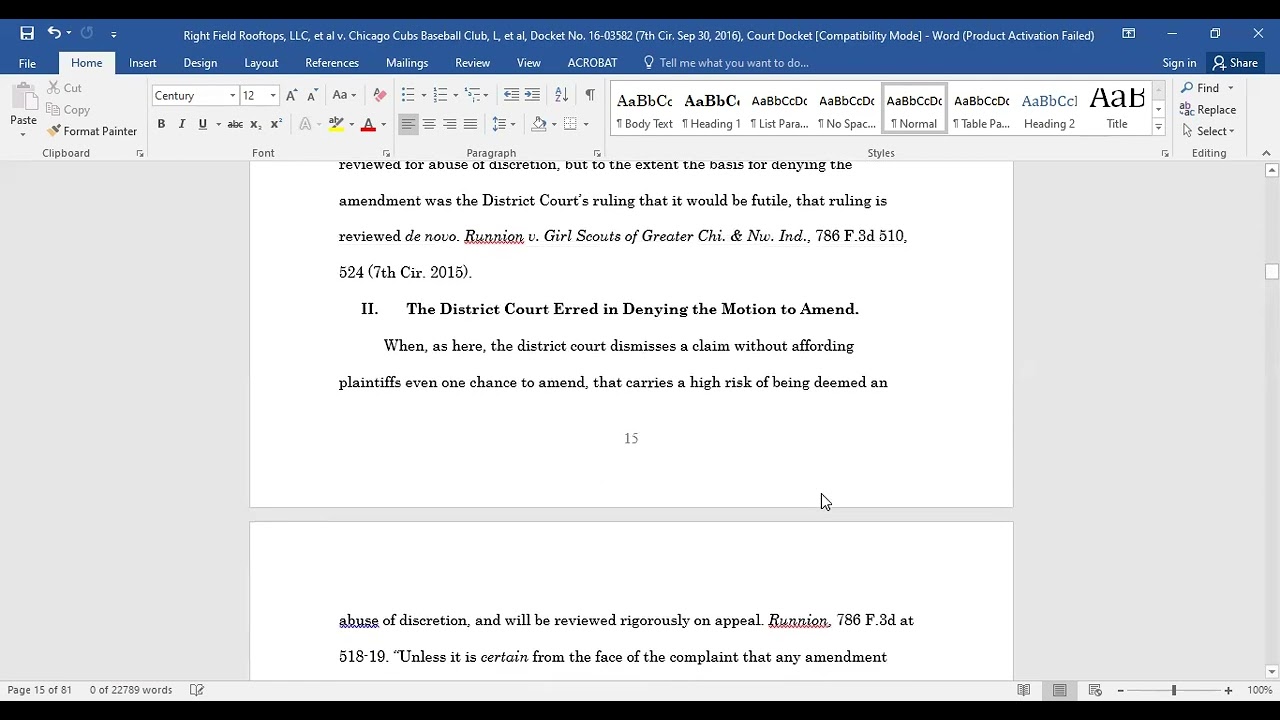The width and height of the screenshot is (1280, 720).
Task: Align paragraph text to the right
Action: pos(450,124)
